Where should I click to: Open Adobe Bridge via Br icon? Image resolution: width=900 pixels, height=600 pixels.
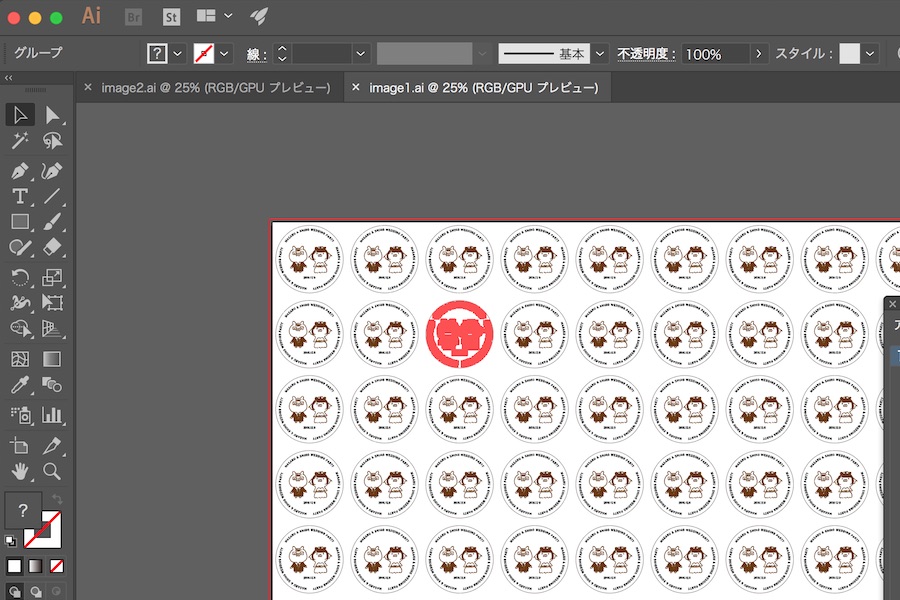tap(134, 16)
